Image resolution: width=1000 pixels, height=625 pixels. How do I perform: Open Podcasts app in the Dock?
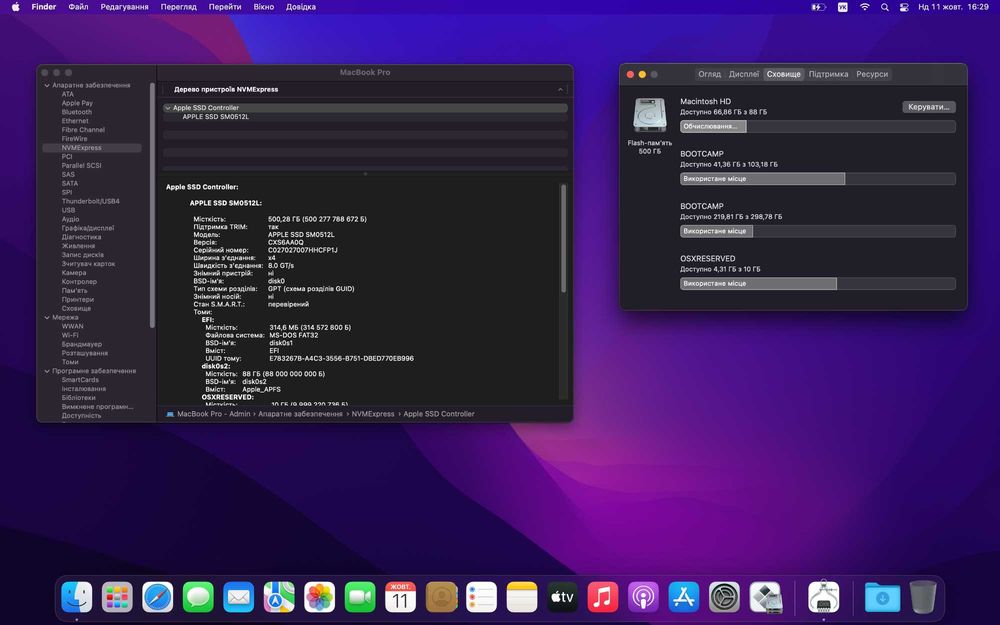643,598
